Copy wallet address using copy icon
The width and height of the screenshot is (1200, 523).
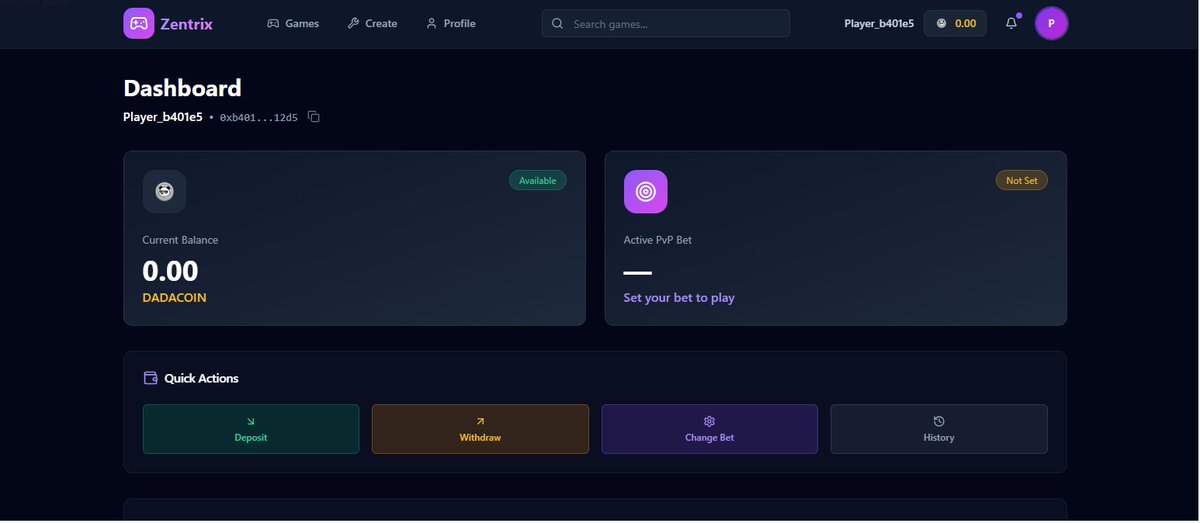[314, 117]
